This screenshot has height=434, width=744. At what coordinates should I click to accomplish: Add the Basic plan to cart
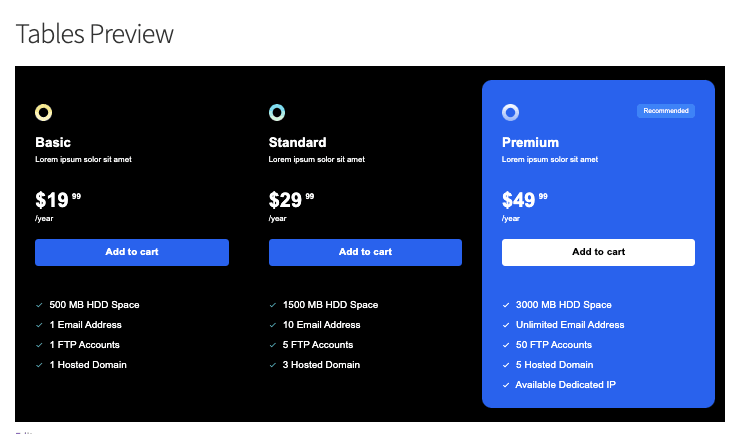[x=132, y=252]
